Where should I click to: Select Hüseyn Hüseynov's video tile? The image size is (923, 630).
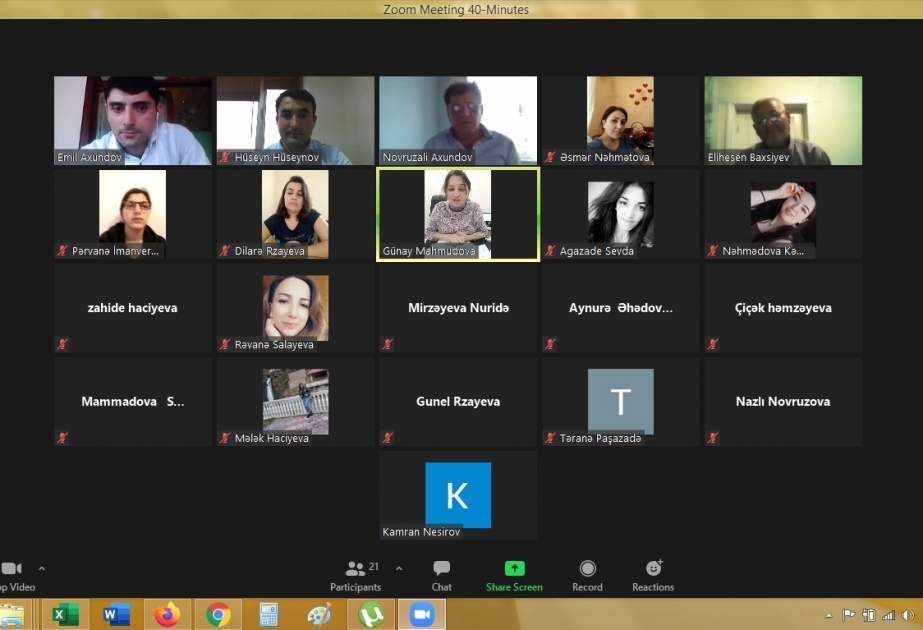(x=296, y=120)
